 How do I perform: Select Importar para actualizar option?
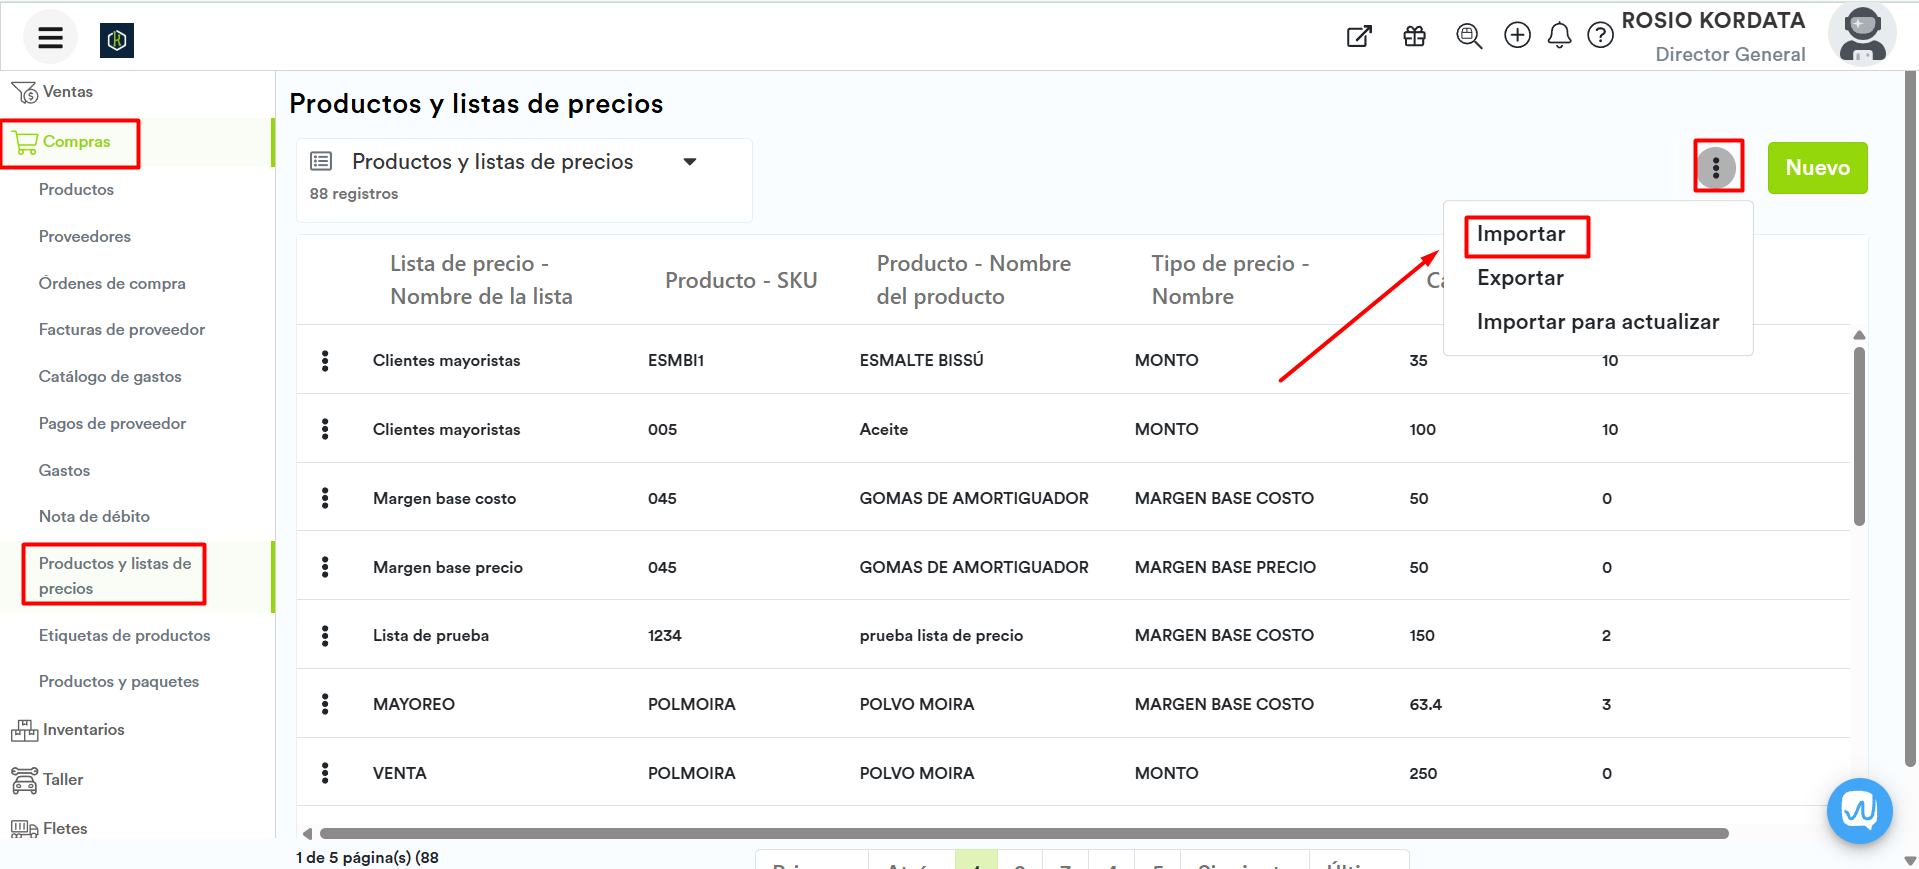(1597, 322)
